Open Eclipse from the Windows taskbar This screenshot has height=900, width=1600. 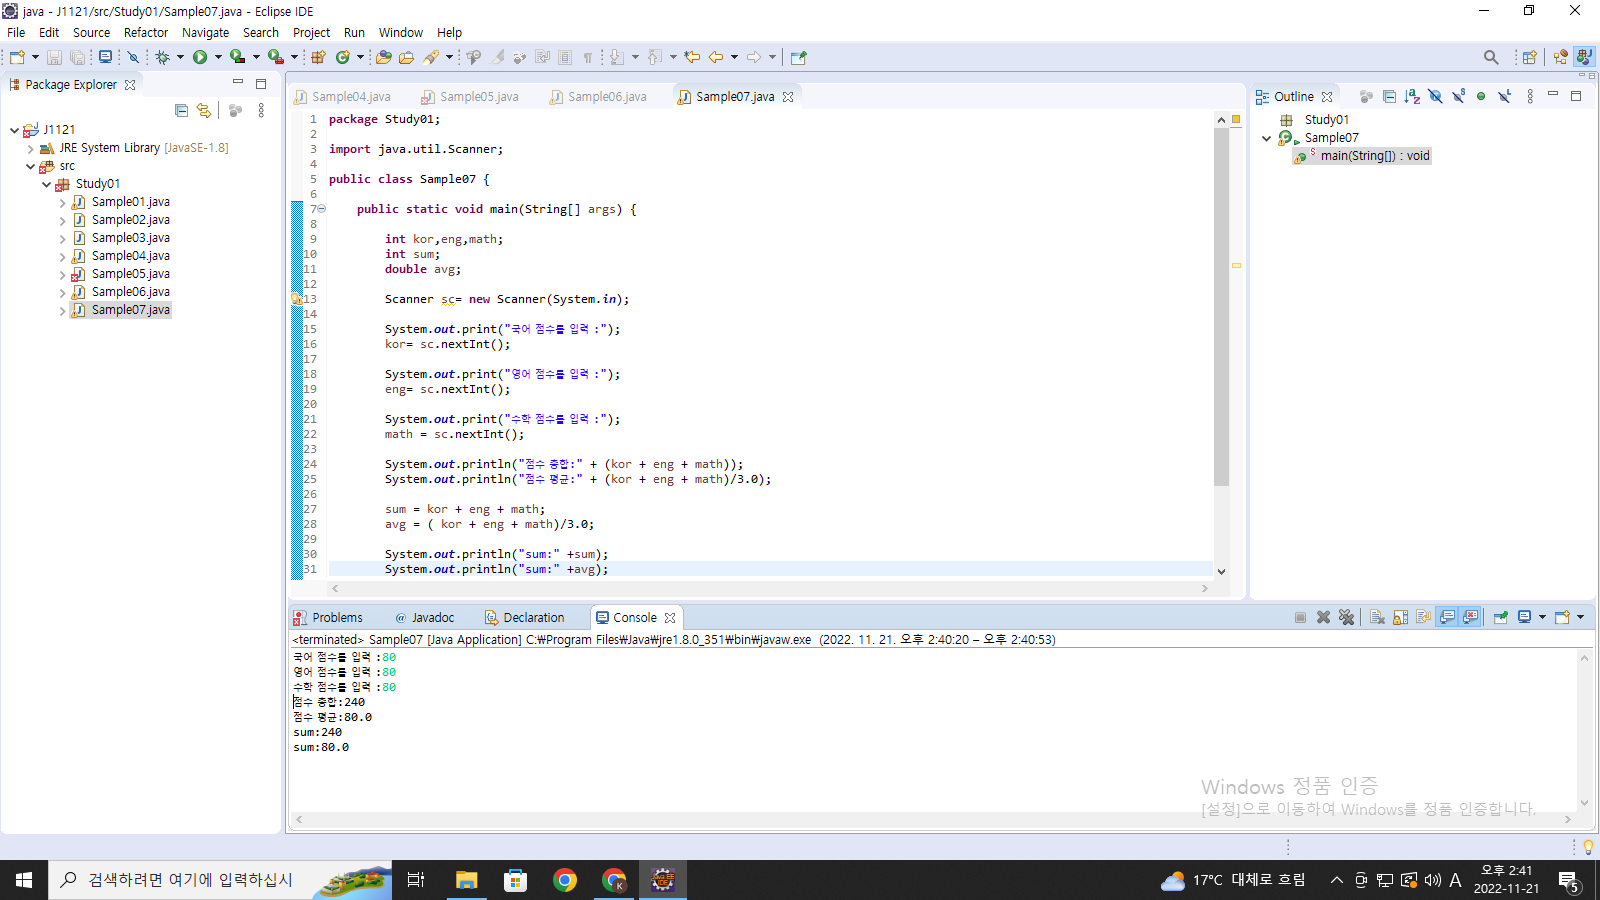663,880
